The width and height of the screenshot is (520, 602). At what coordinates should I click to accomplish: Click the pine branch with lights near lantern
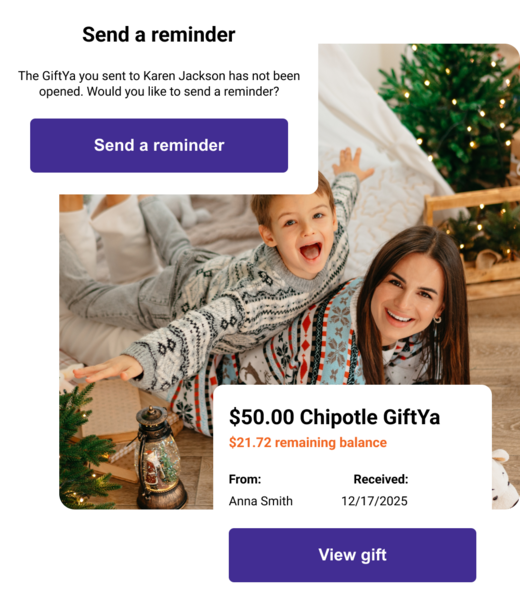click(84, 449)
